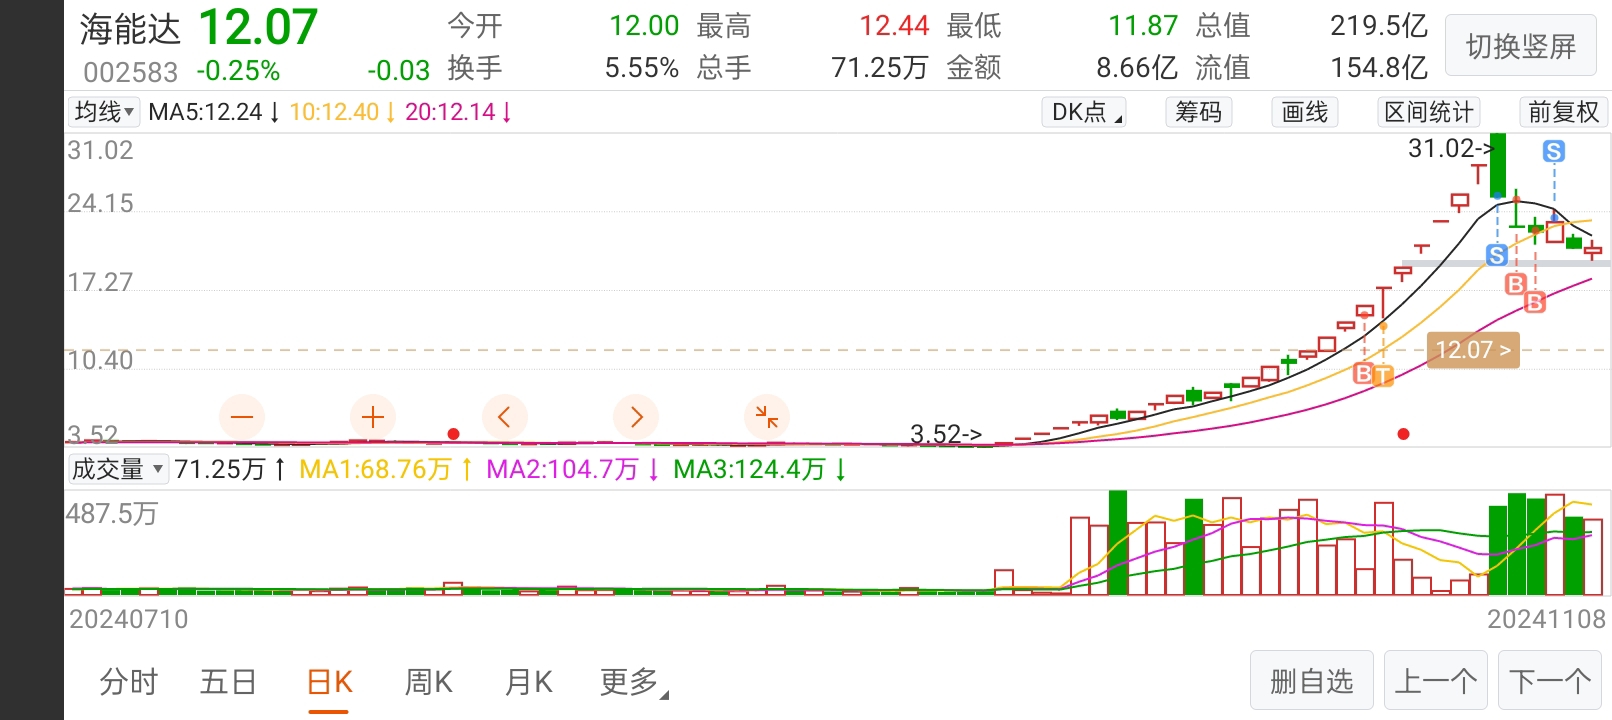Expand the DK点 options
This screenshot has width=1612, height=720.
1084,112
